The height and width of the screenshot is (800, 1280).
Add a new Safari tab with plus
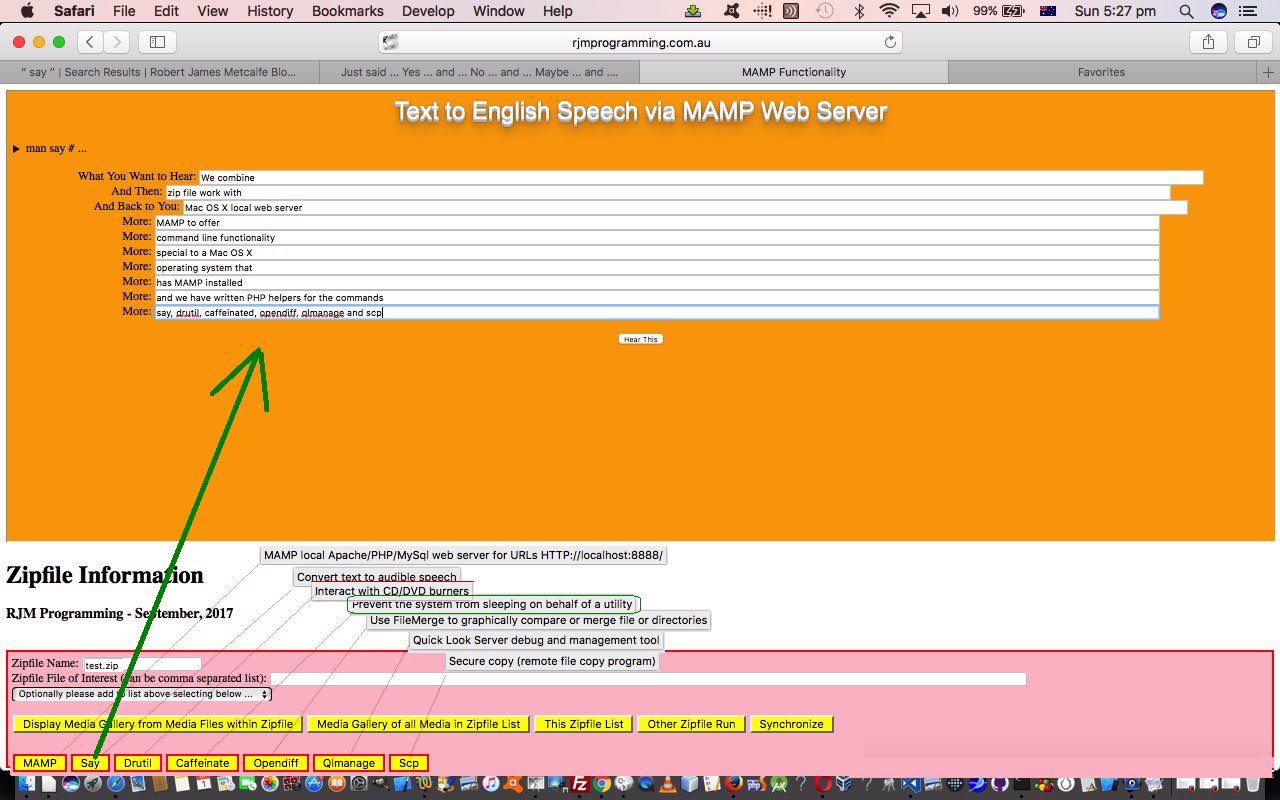pos(1268,72)
